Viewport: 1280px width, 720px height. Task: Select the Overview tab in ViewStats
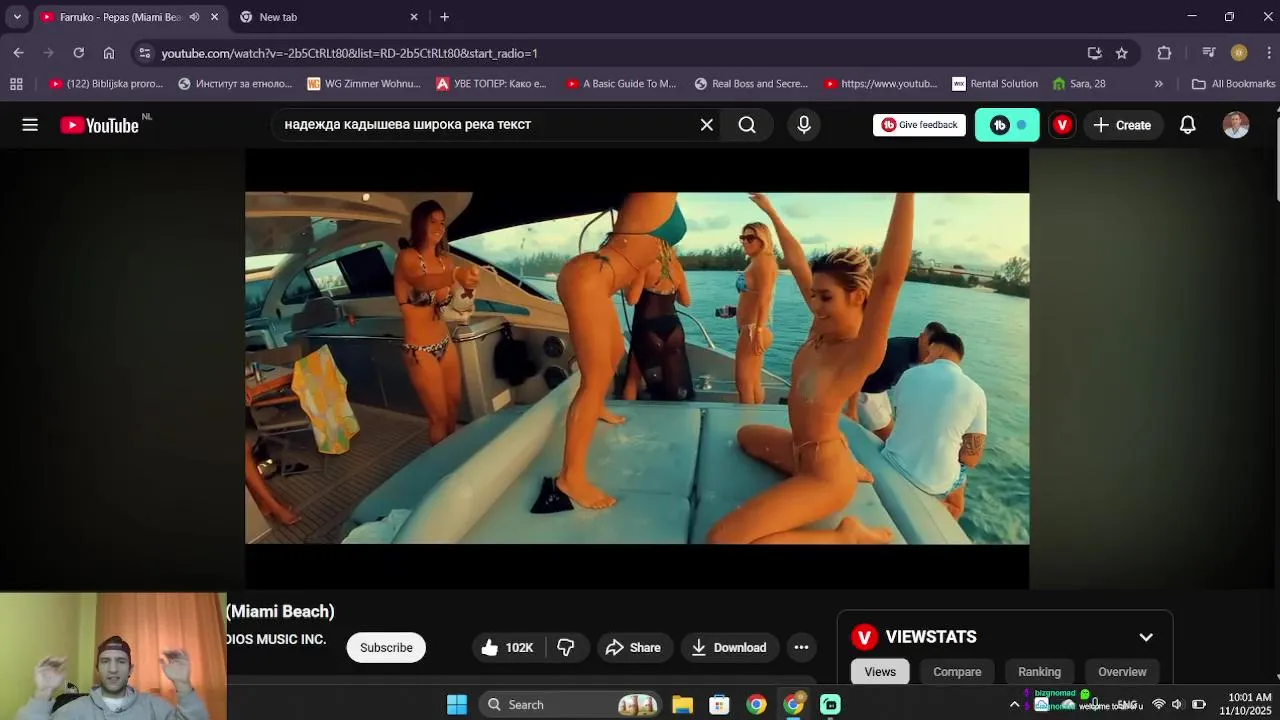click(1122, 672)
